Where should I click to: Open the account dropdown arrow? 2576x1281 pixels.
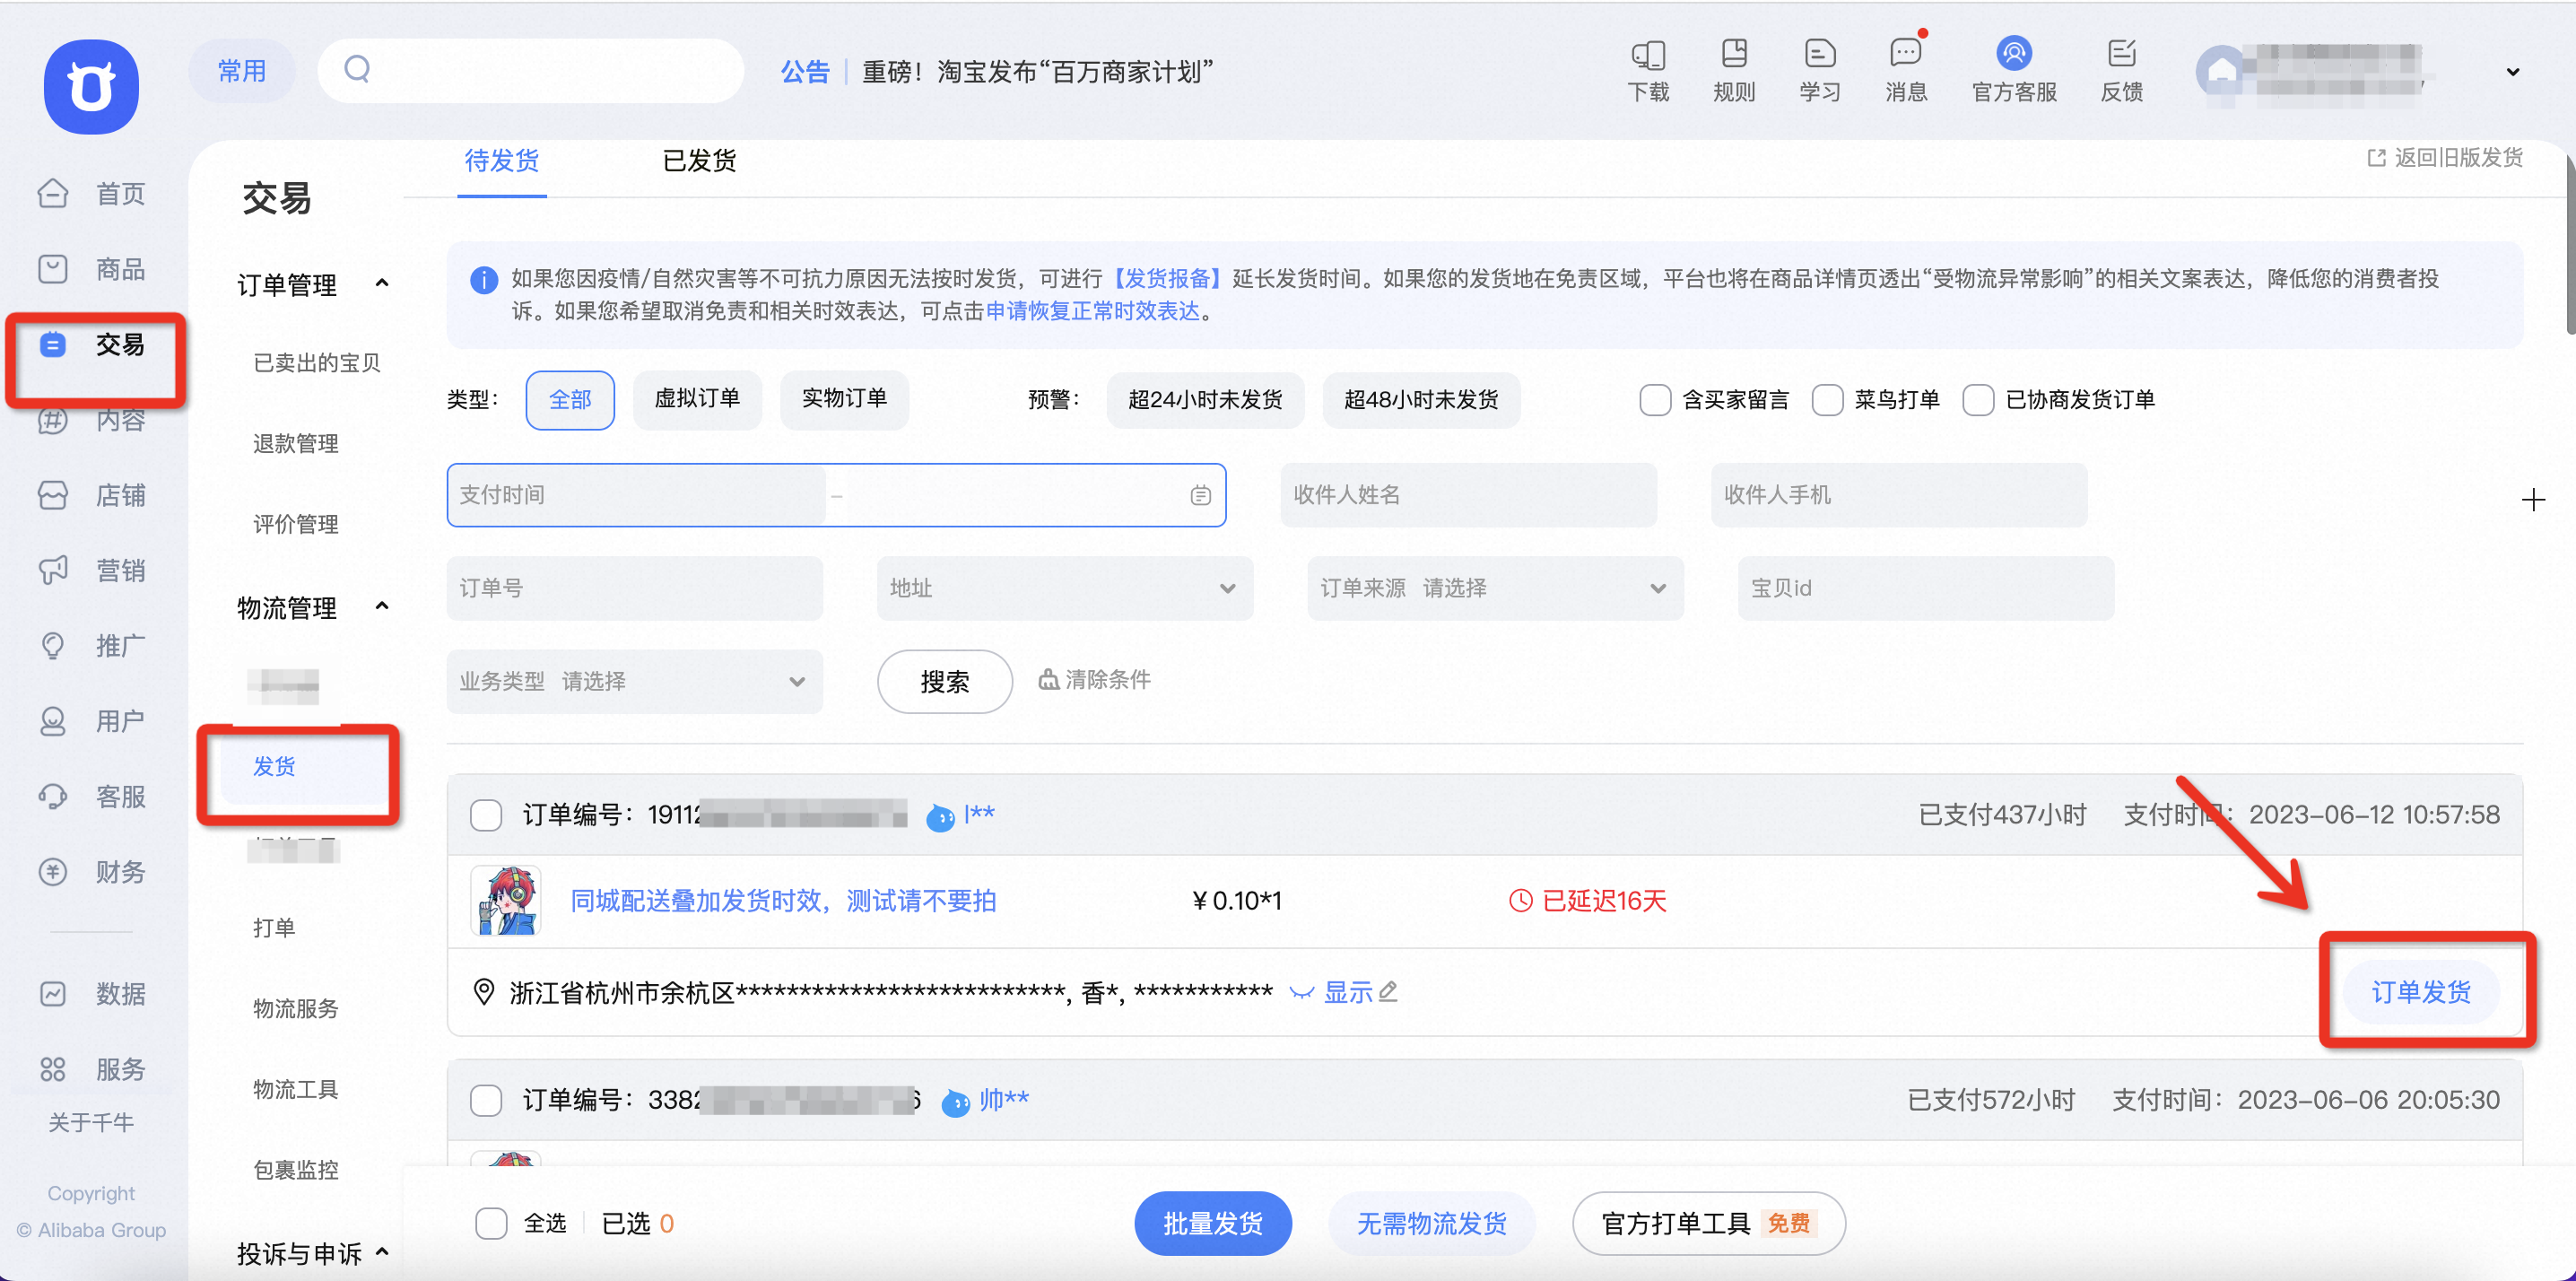(x=2511, y=72)
